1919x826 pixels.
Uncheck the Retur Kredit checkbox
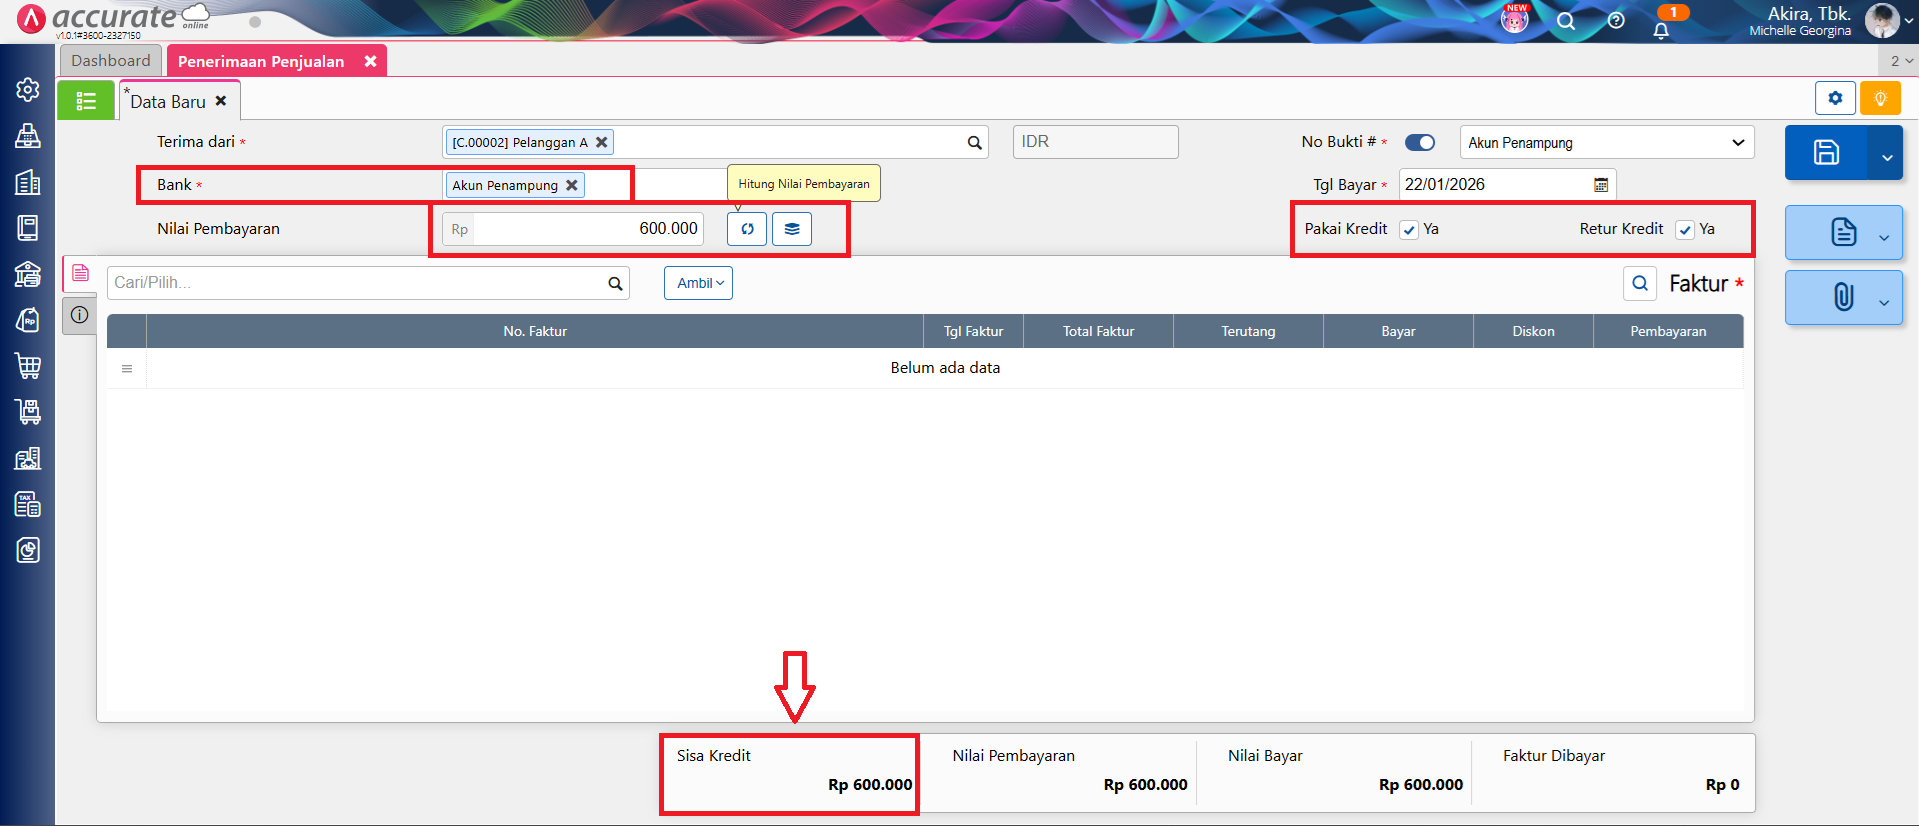(1685, 230)
